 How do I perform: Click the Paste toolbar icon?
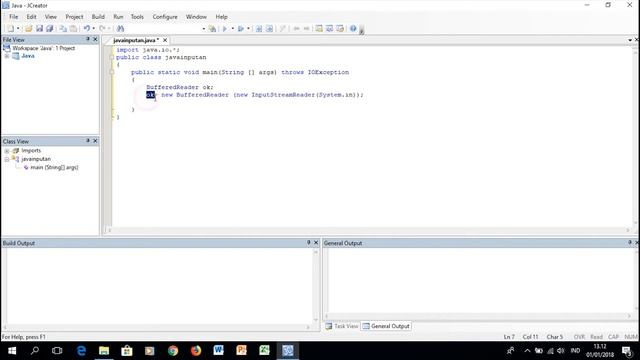click(x=73, y=29)
